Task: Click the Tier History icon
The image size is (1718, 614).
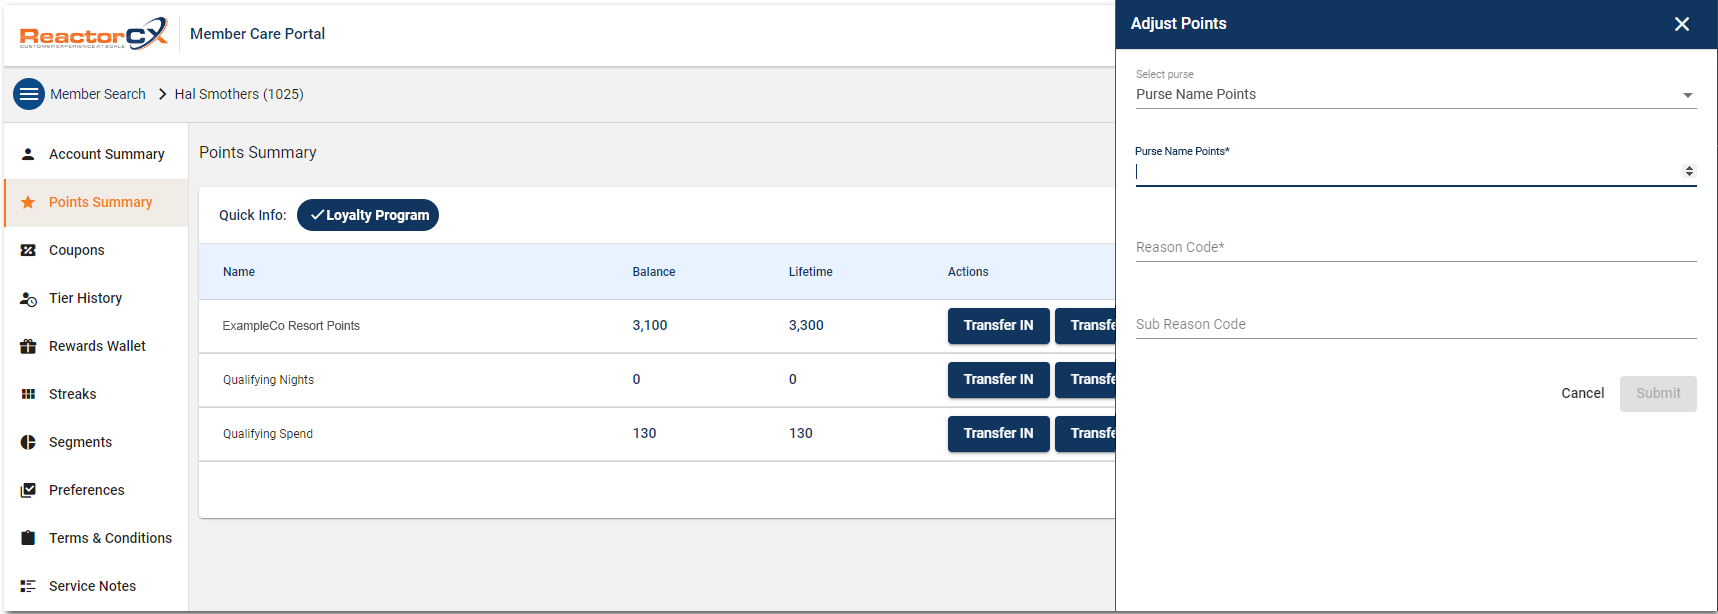Action: [x=28, y=298]
